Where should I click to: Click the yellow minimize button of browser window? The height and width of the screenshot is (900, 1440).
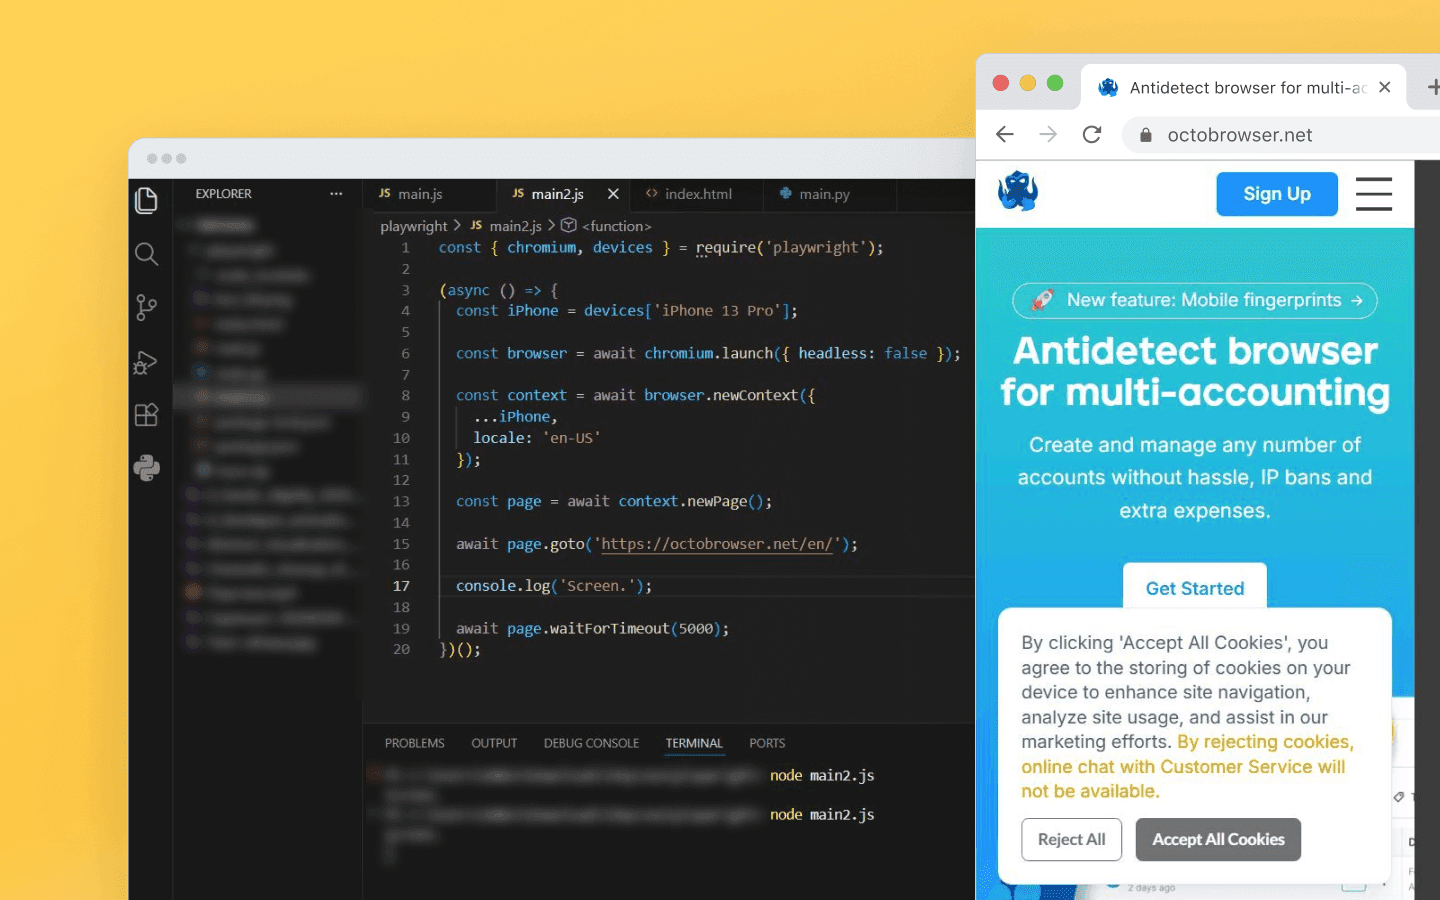[x=1028, y=83]
